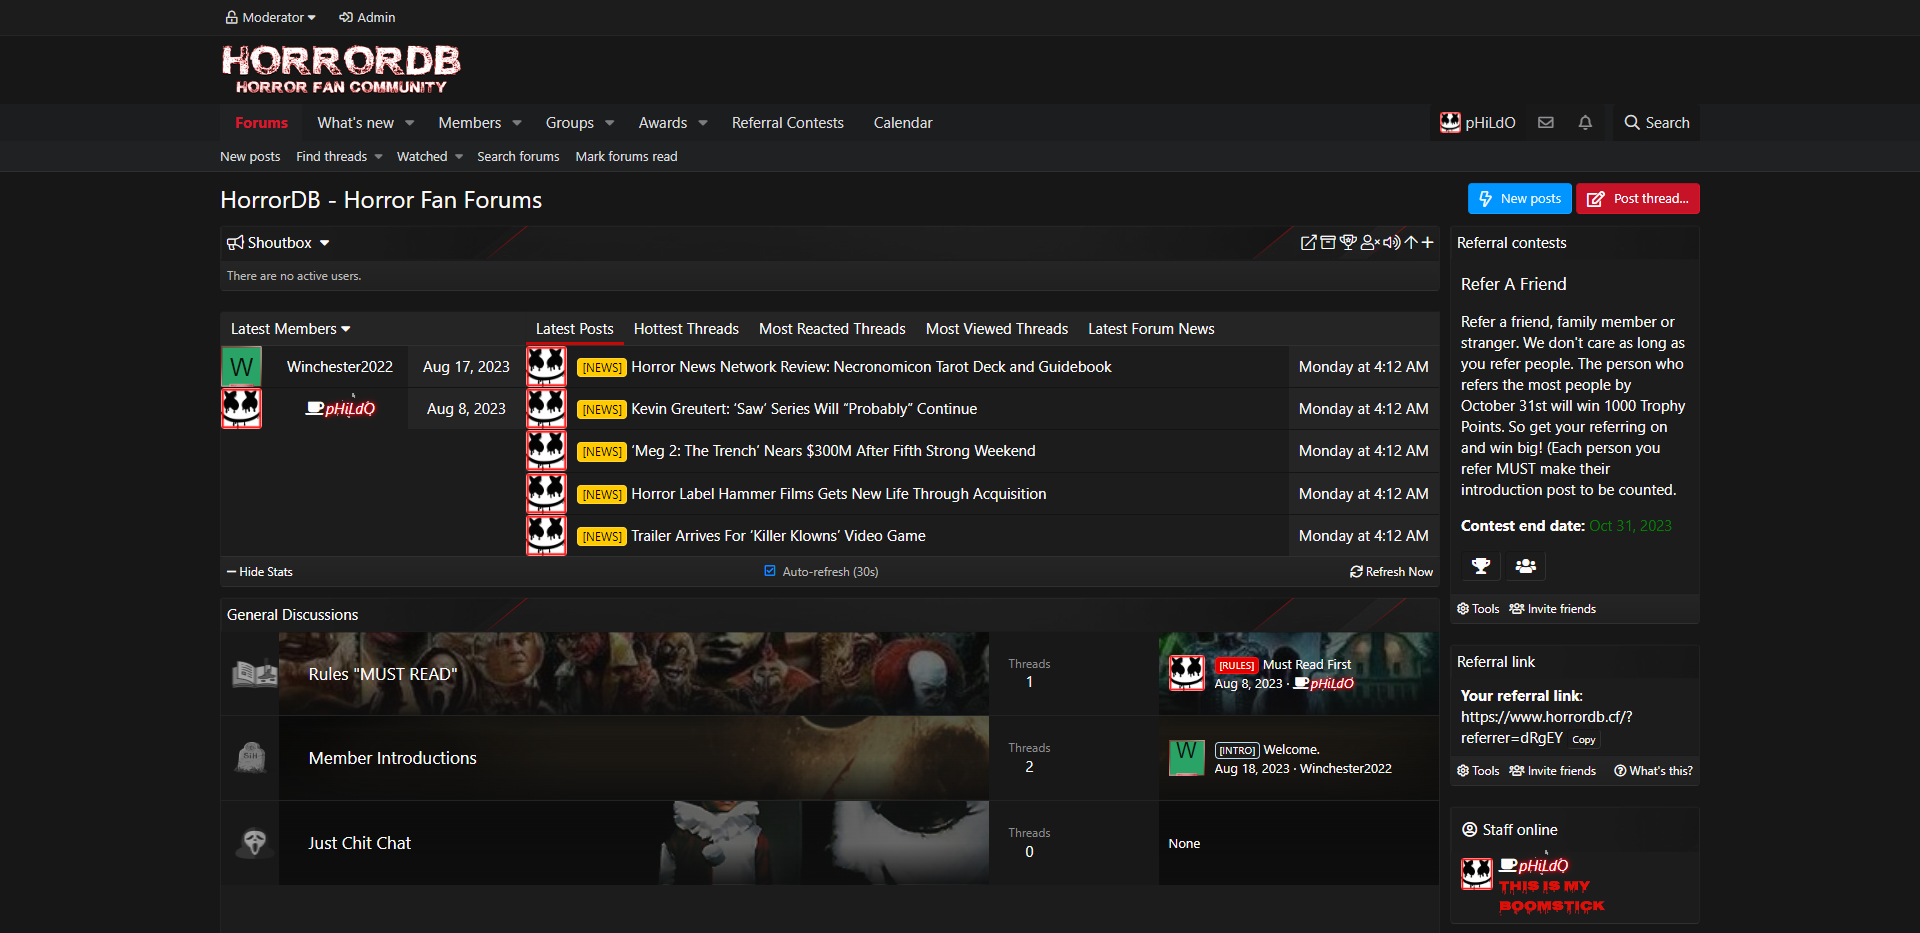The width and height of the screenshot is (1920, 933).
Task: Click the Post thread button
Action: [1638, 199]
